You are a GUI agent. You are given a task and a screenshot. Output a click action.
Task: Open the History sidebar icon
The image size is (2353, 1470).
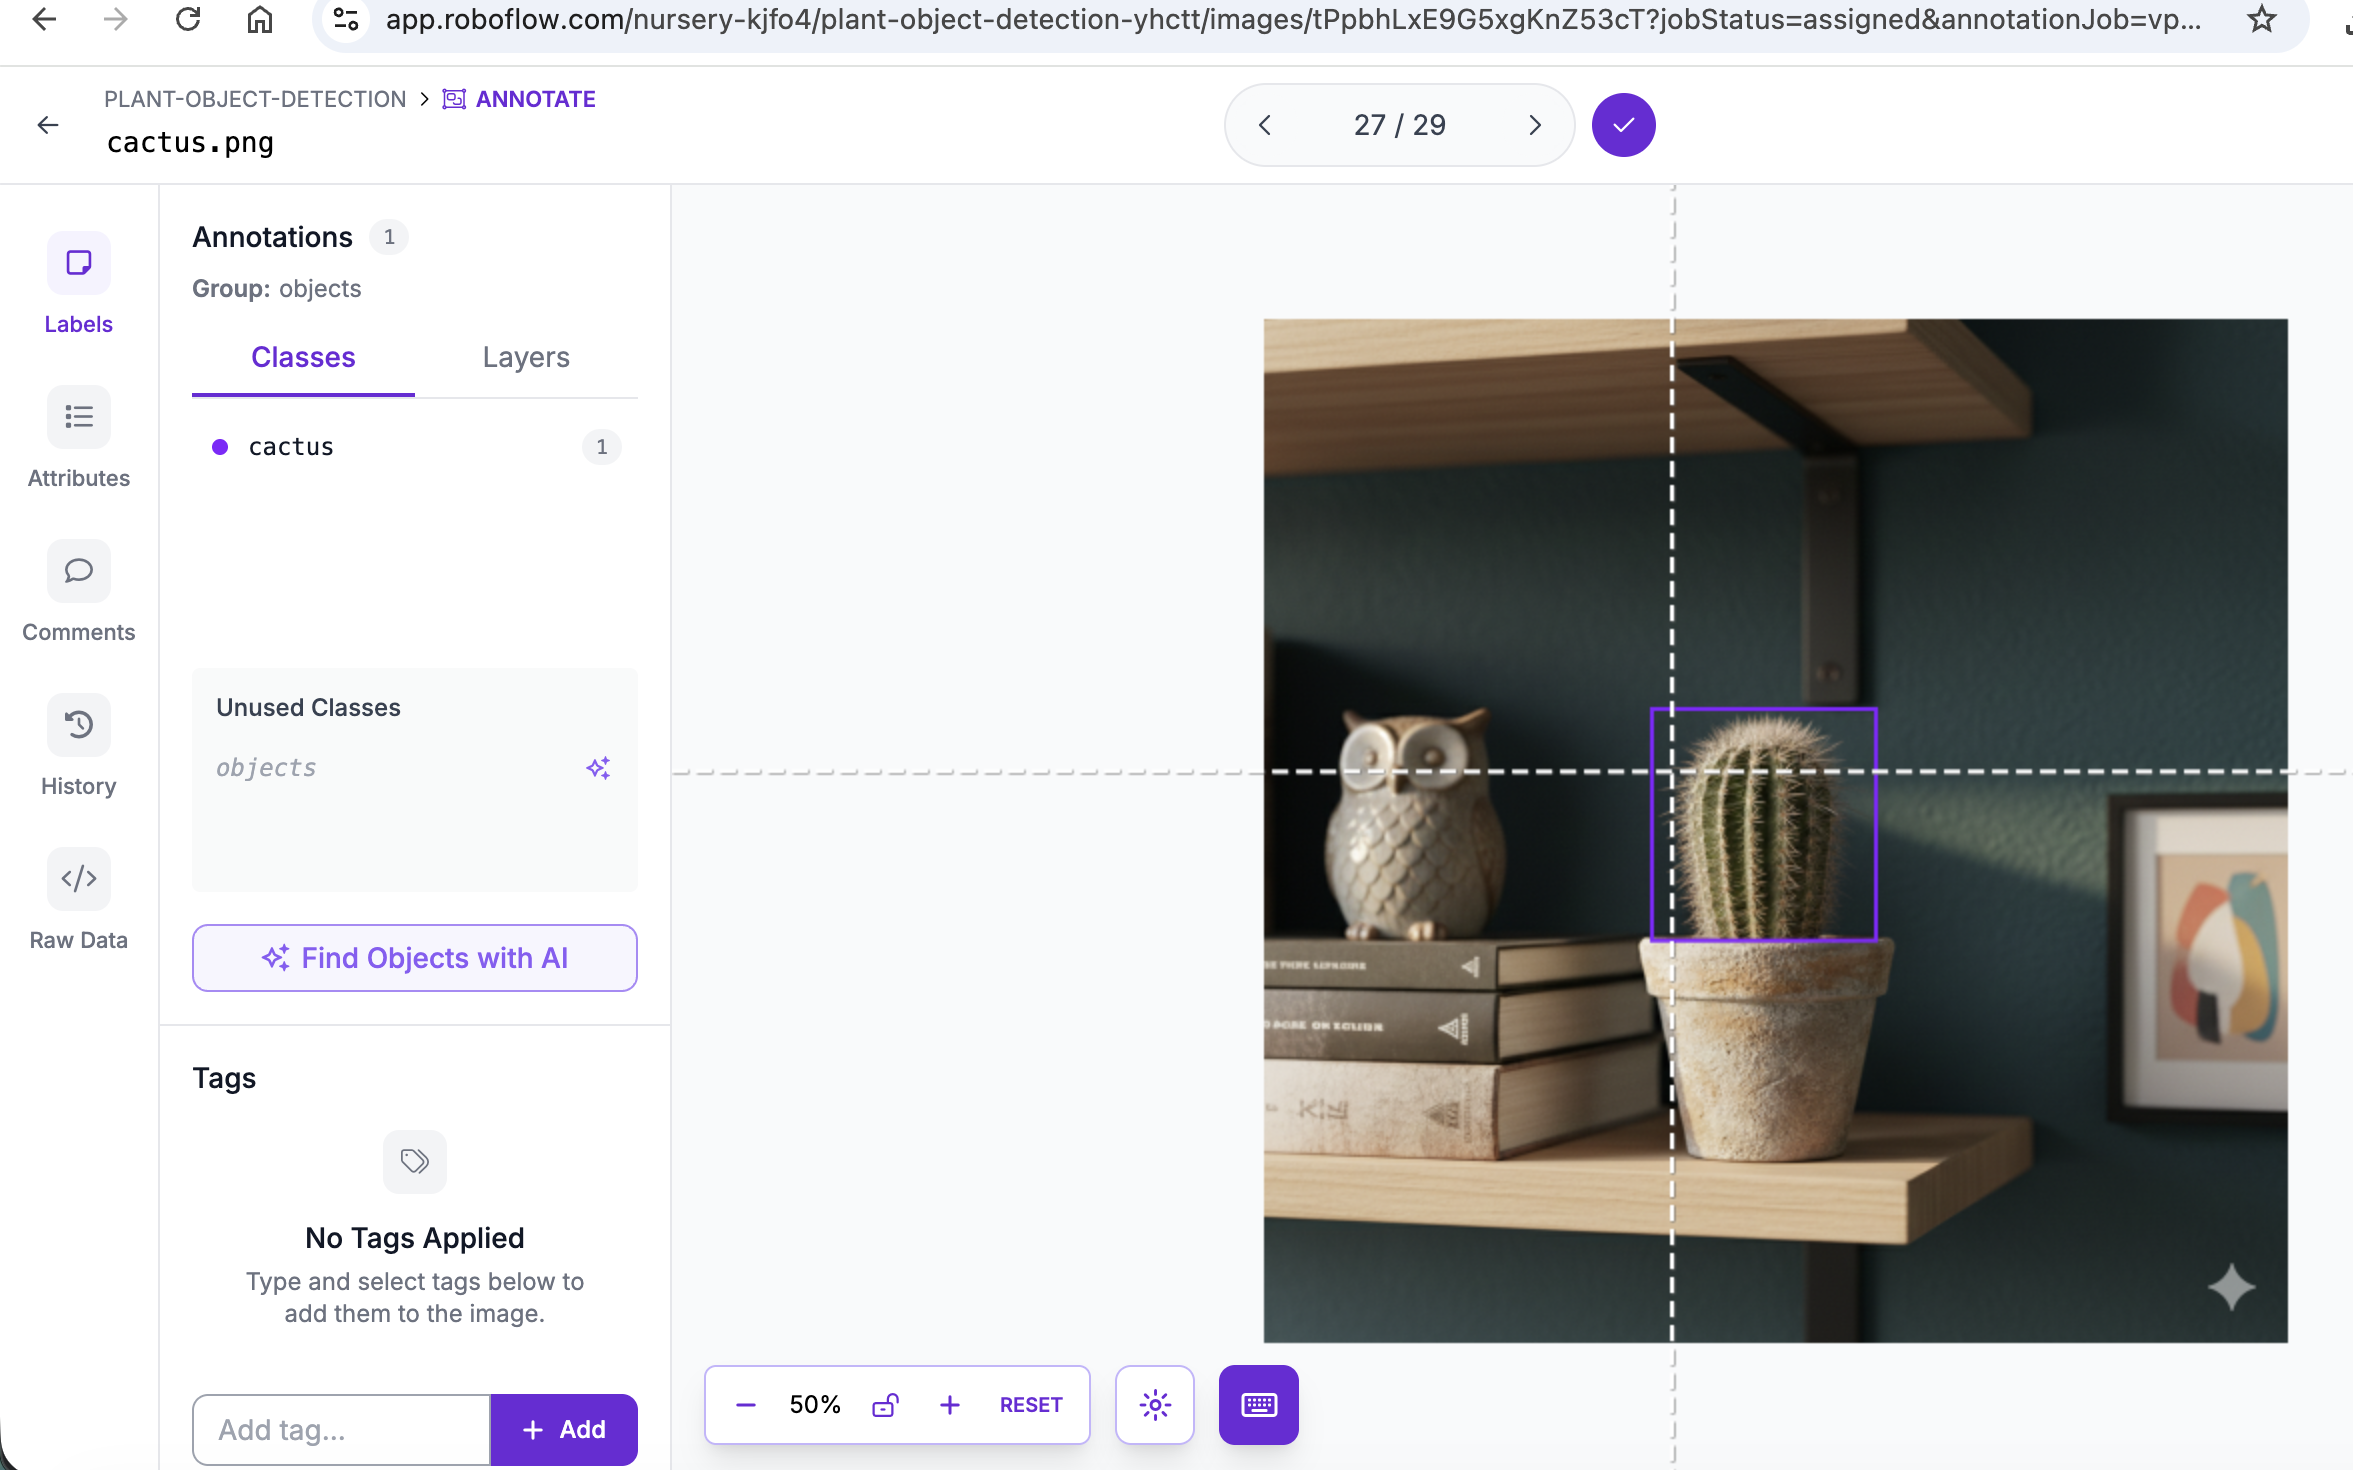point(78,725)
